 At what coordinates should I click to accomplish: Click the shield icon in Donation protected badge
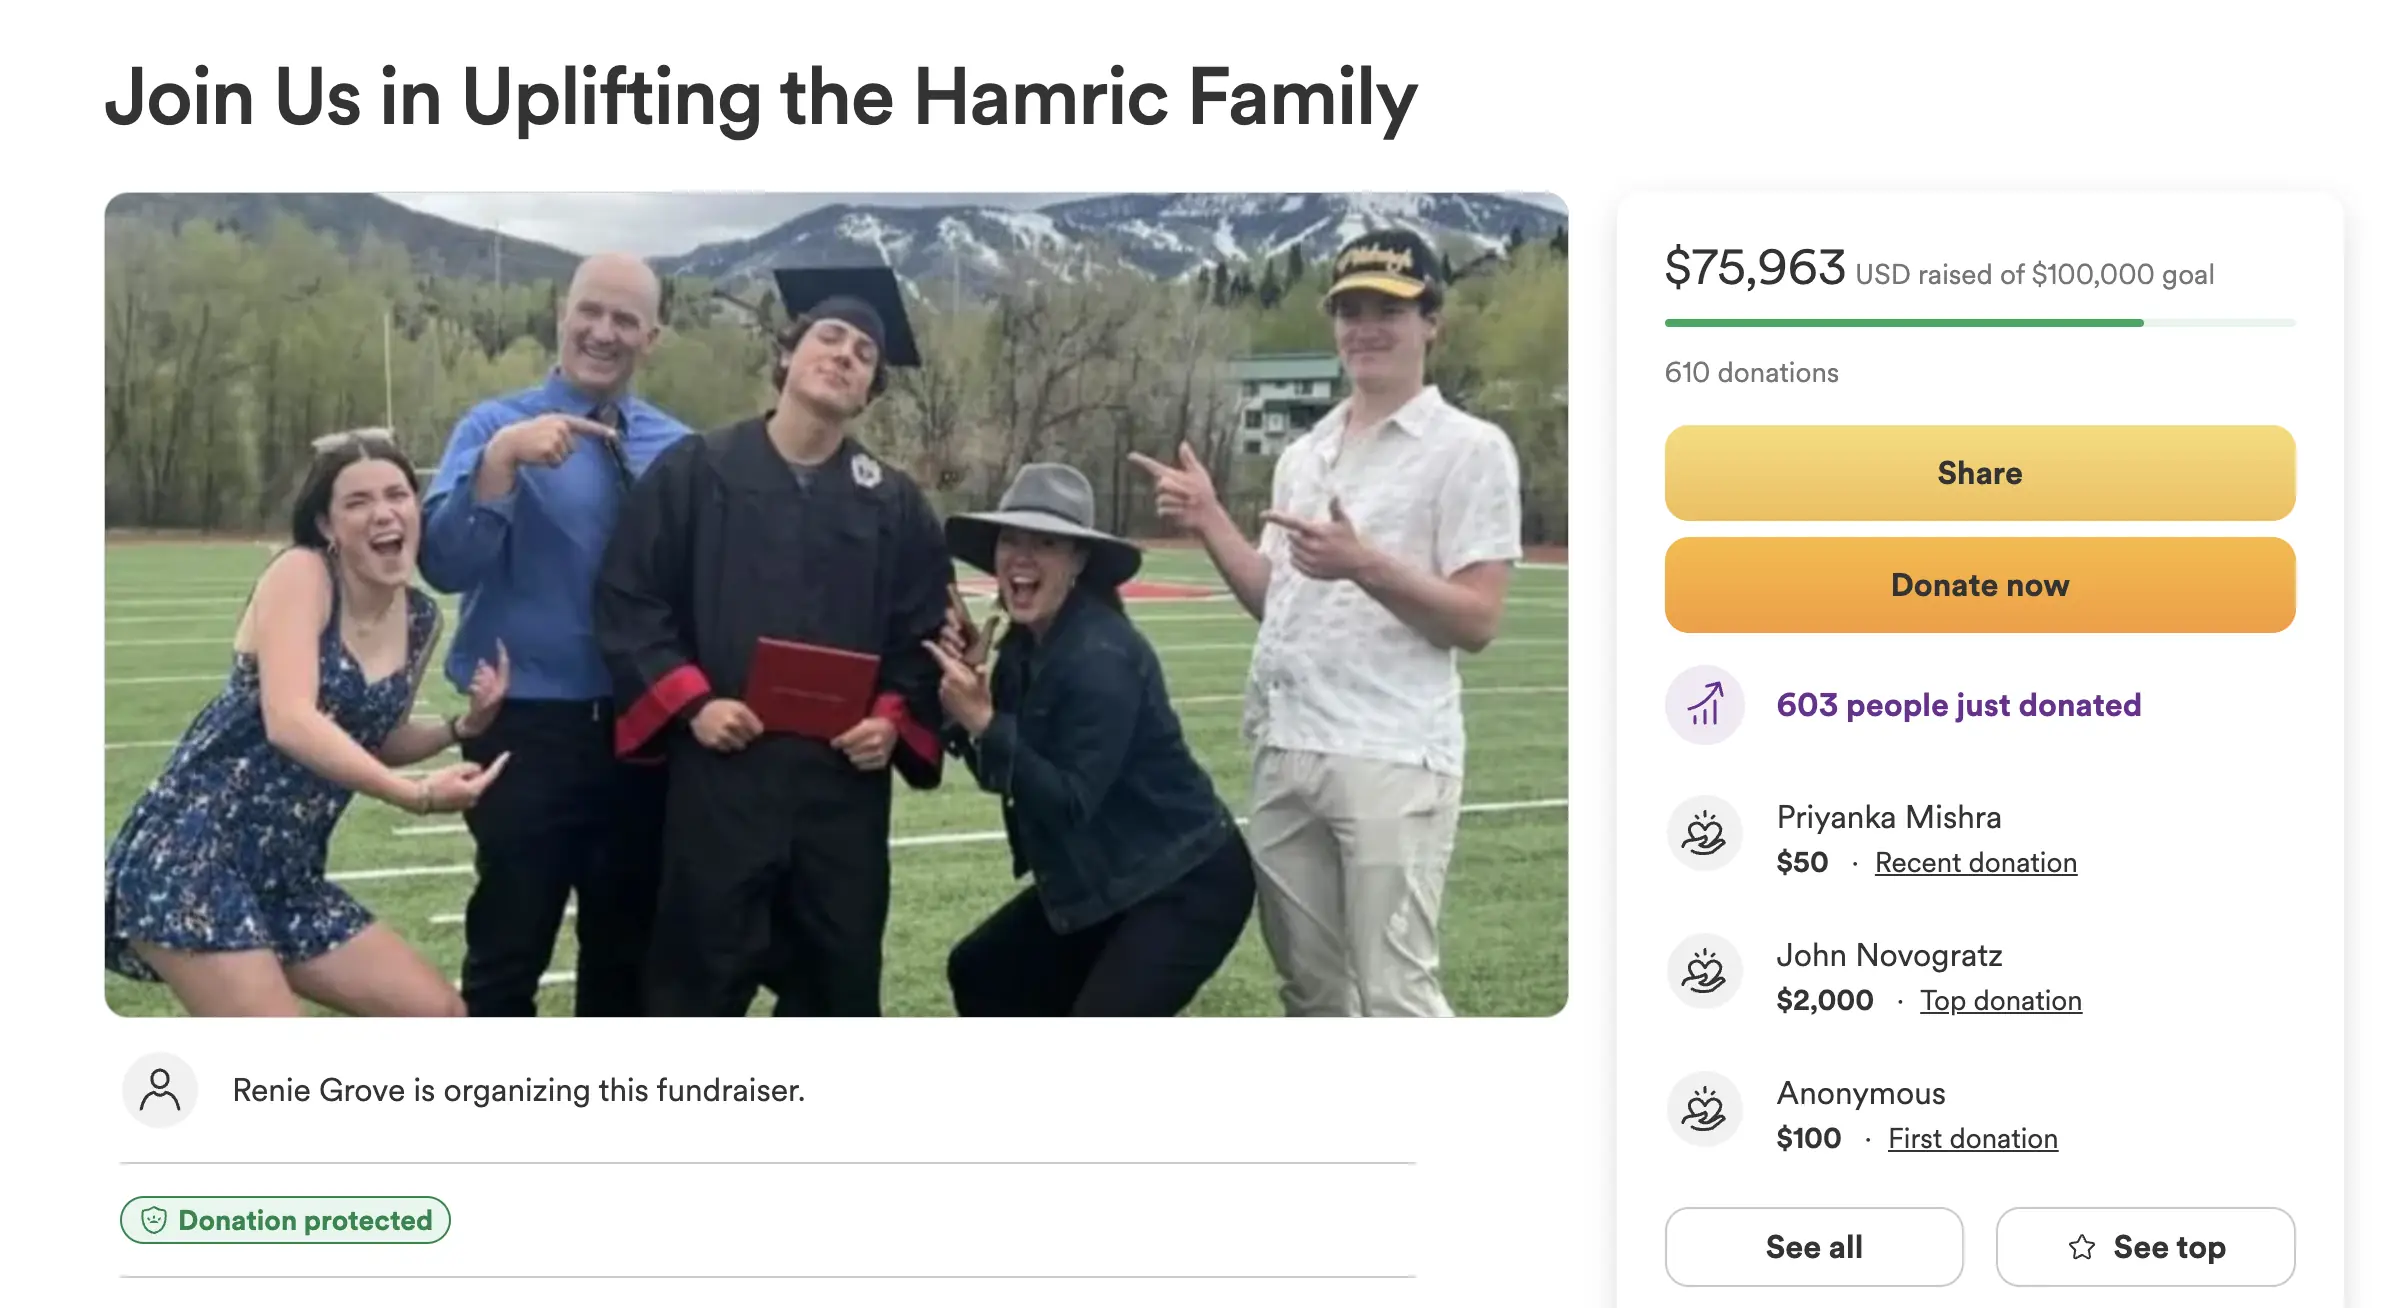pyautogui.click(x=154, y=1220)
